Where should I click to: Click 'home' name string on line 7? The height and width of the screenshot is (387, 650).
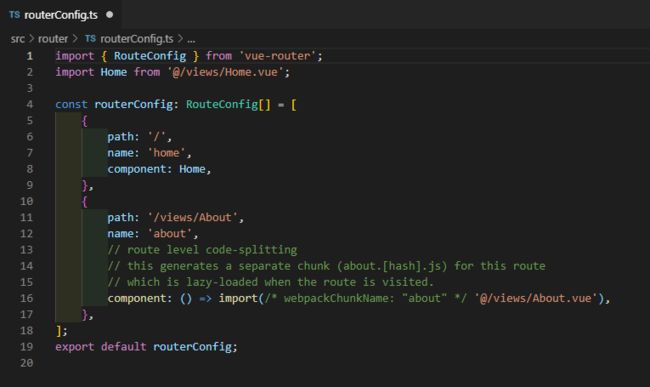166,153
